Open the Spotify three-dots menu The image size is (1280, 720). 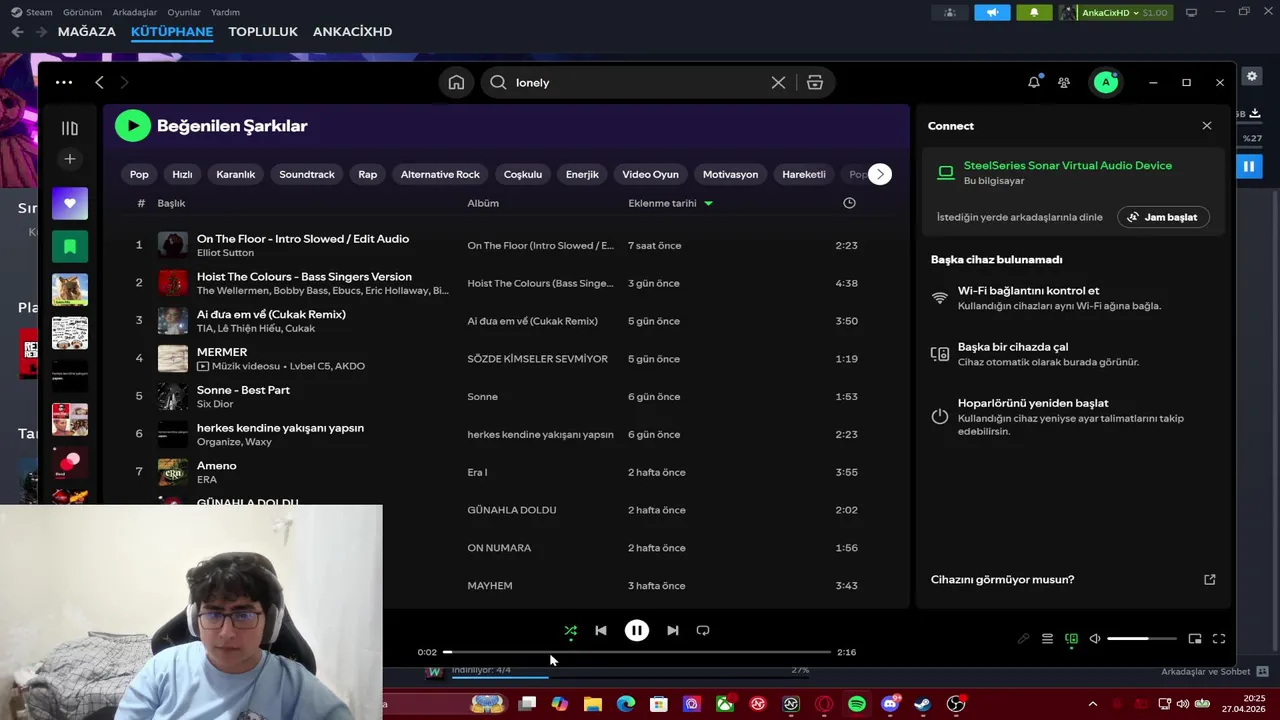click(x=64, y=83)
